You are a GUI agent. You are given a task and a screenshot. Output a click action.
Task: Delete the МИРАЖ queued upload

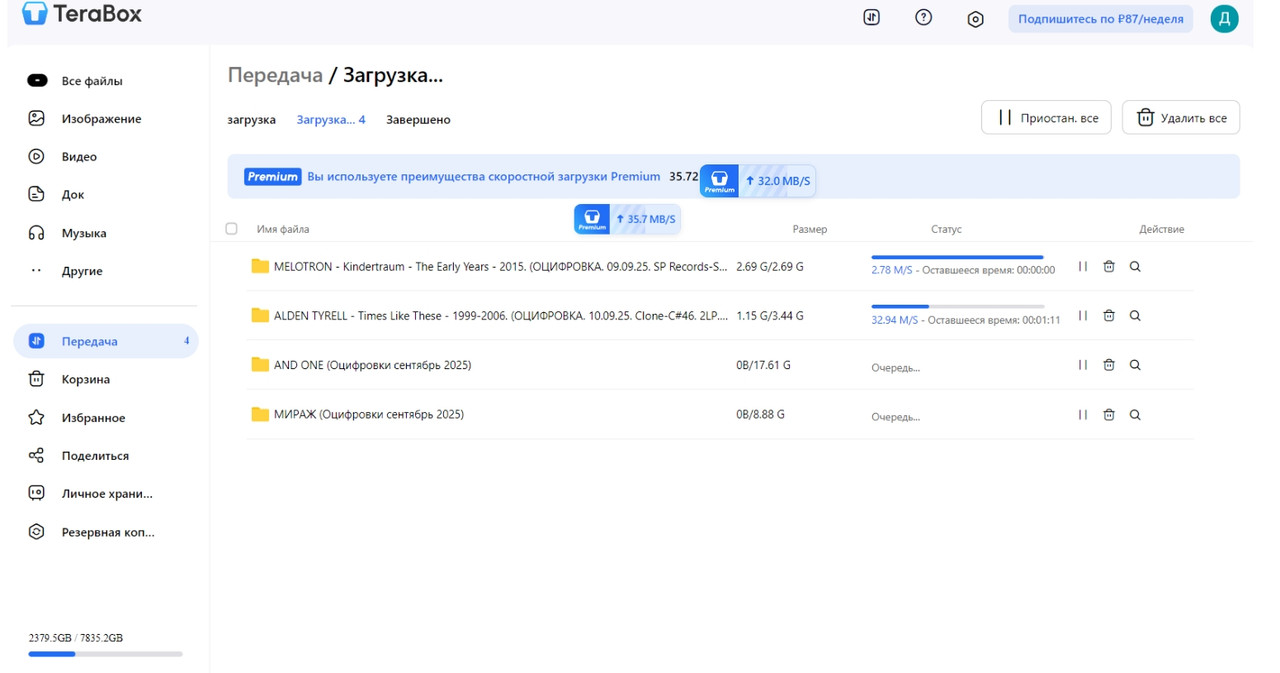1109,415
